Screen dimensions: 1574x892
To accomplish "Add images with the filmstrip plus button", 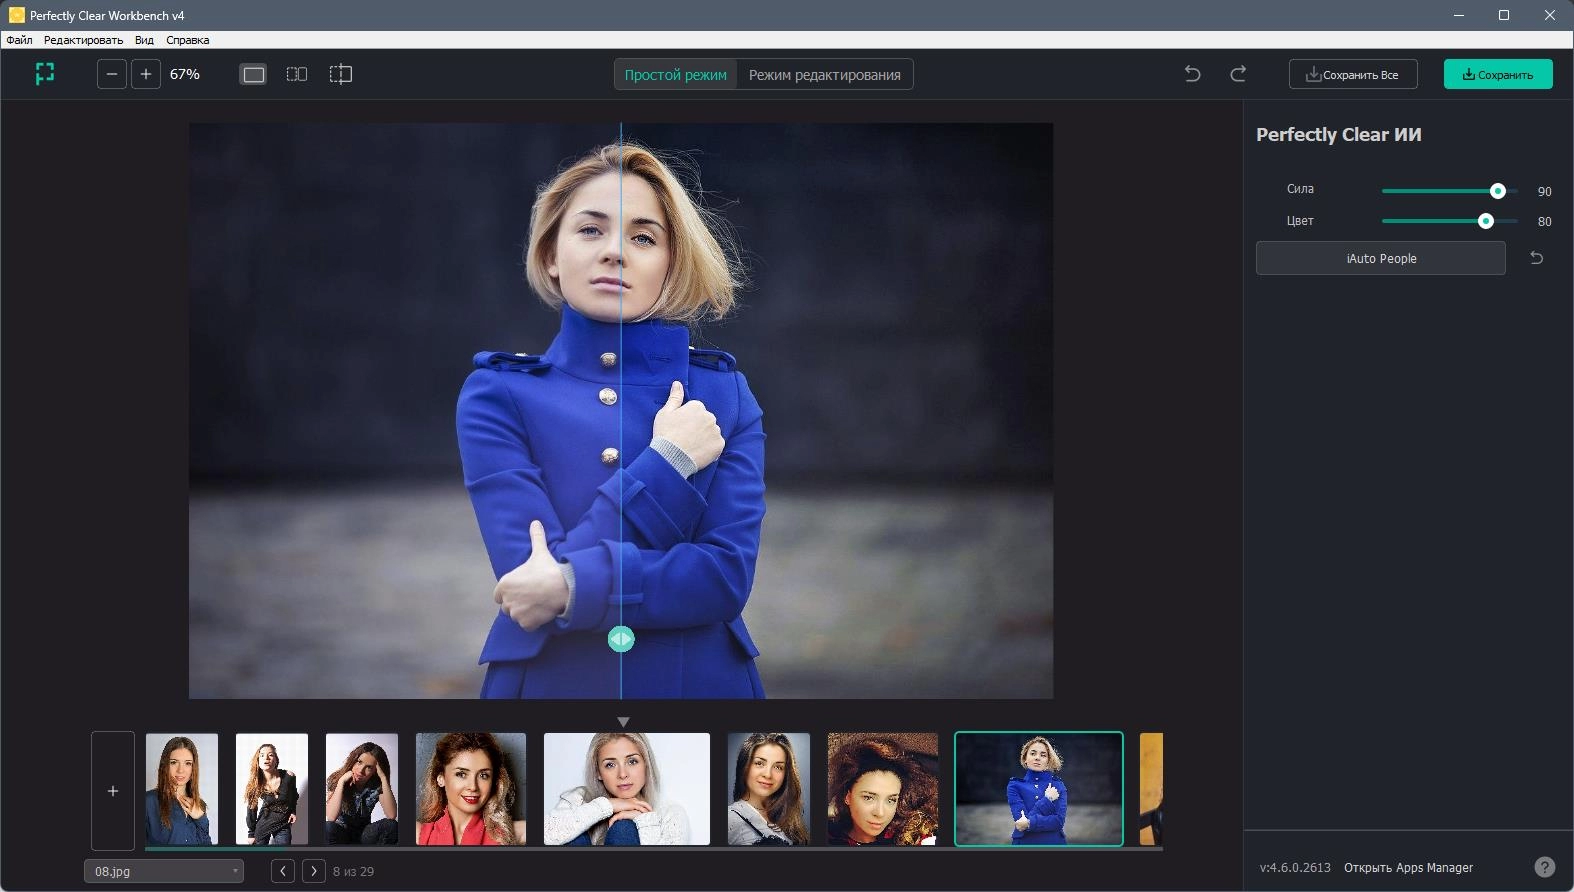I will click(x=113, y=791).
